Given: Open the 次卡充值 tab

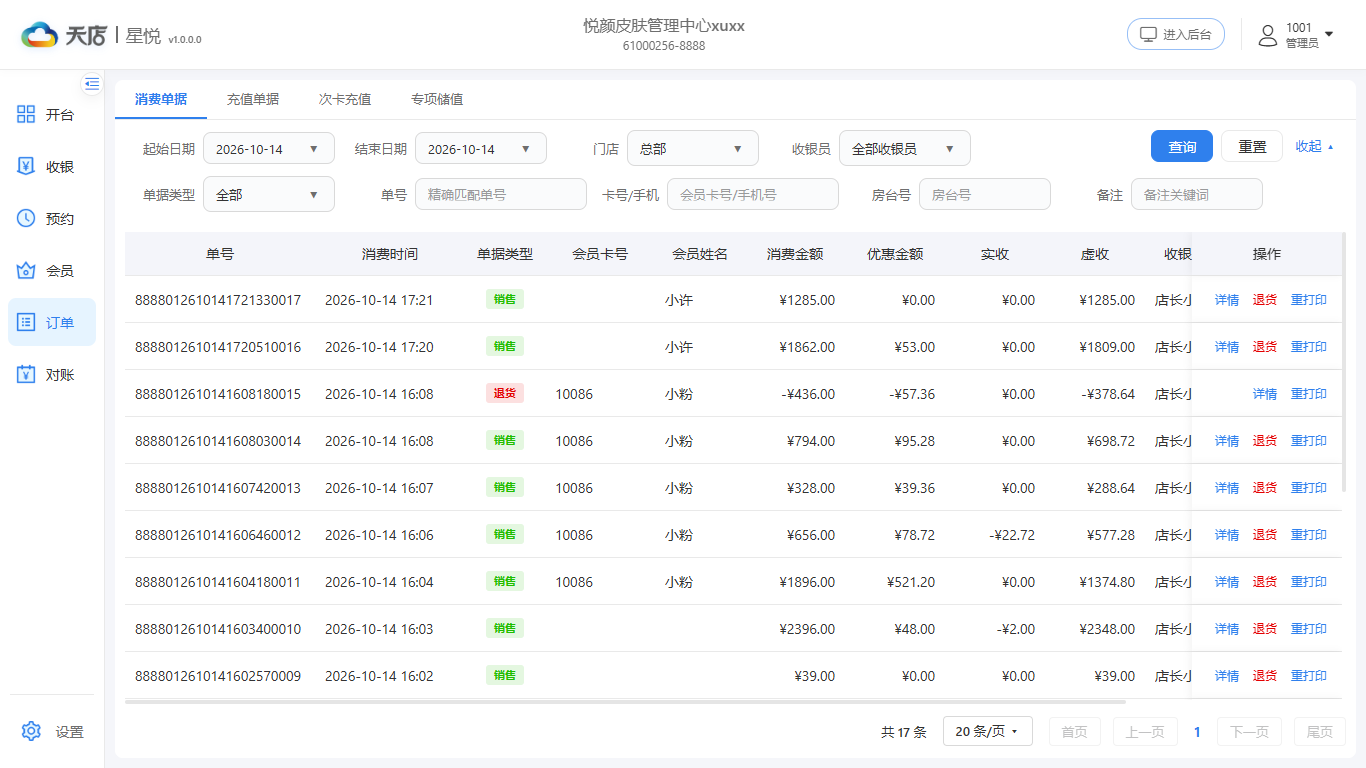Looking at the screenshot, I should coord(345,99).
